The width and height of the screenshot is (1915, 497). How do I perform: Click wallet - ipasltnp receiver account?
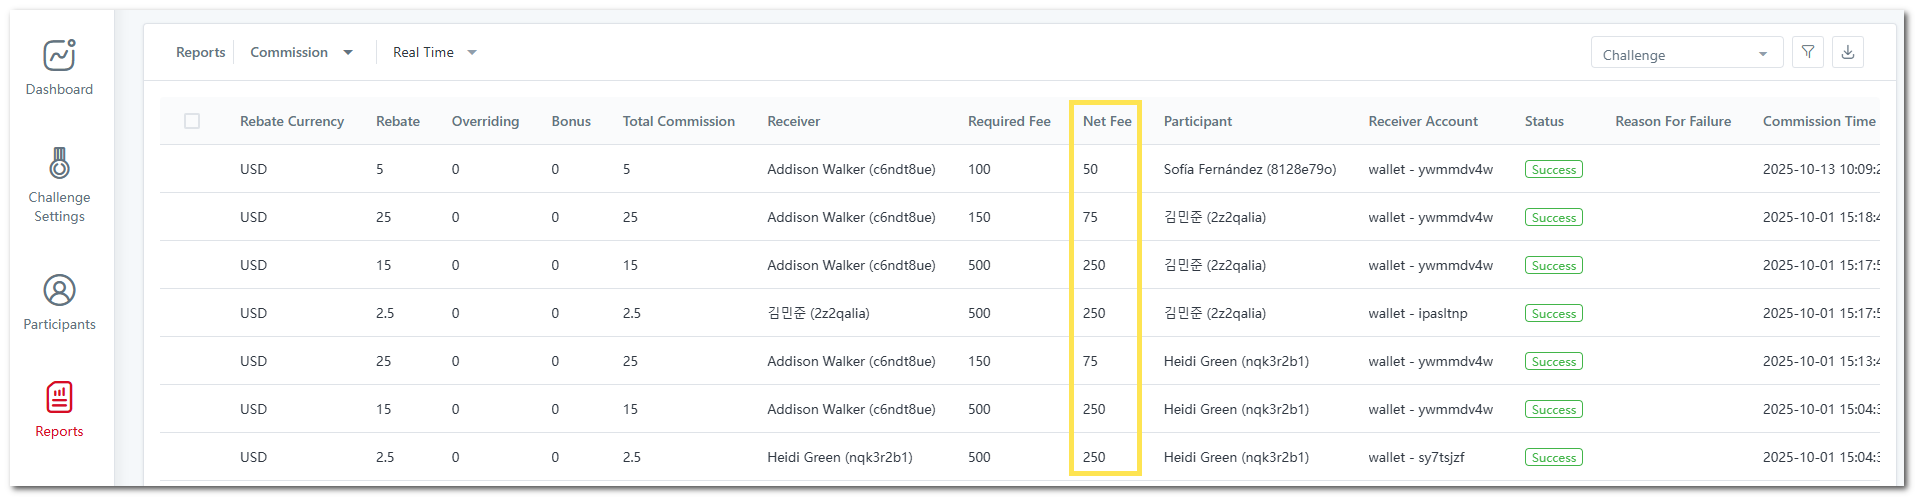point(1417,313)
